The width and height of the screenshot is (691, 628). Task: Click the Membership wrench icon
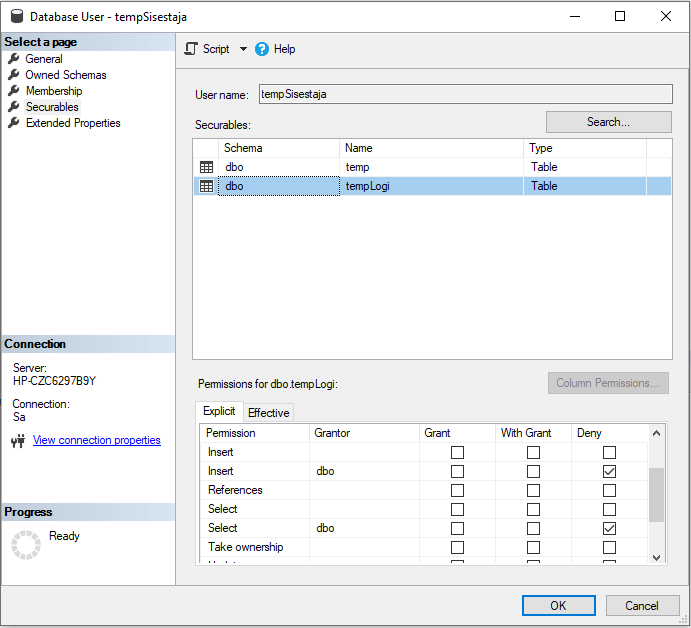tap(14, 91)
